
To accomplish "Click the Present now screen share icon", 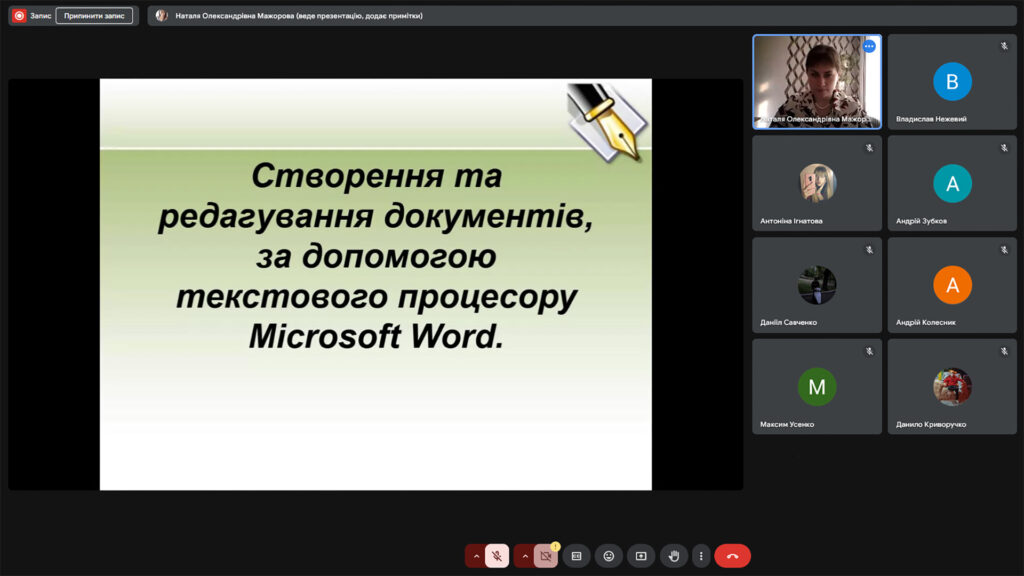I will (641, 556).
